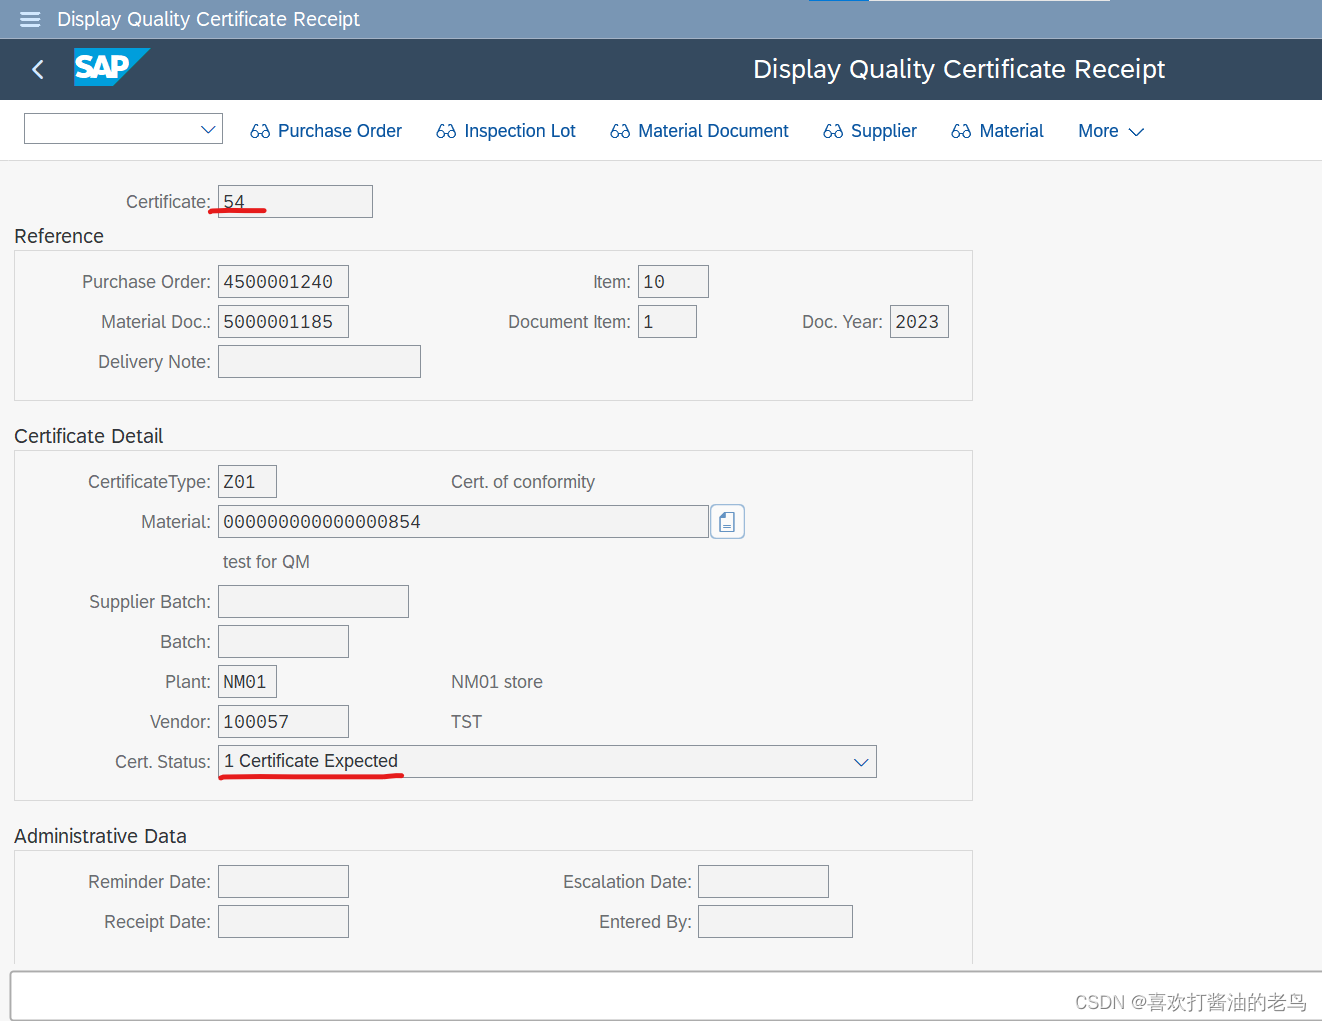Select the Material binoculars search icon
The image size is (1322, 1021).
click(x=962, y=130)
